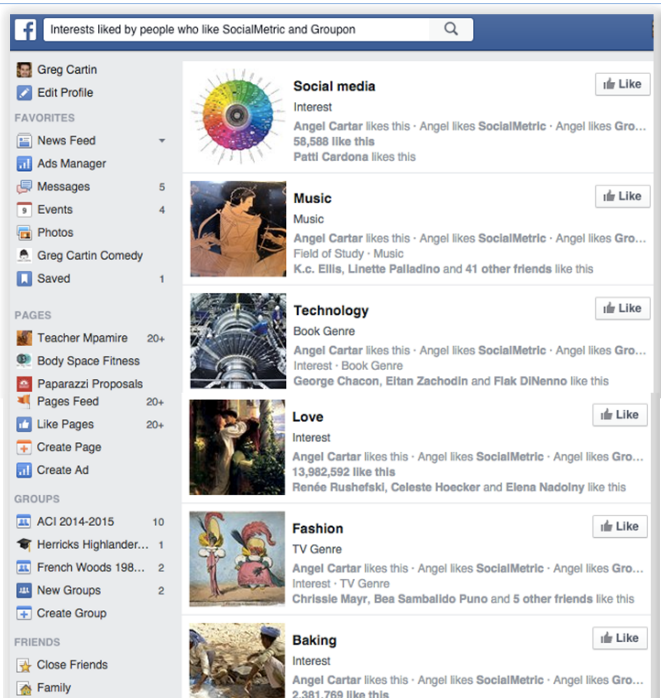Click the News Feed icon
The height and width of the screenshot is (700, 661).
pos(24,141)
